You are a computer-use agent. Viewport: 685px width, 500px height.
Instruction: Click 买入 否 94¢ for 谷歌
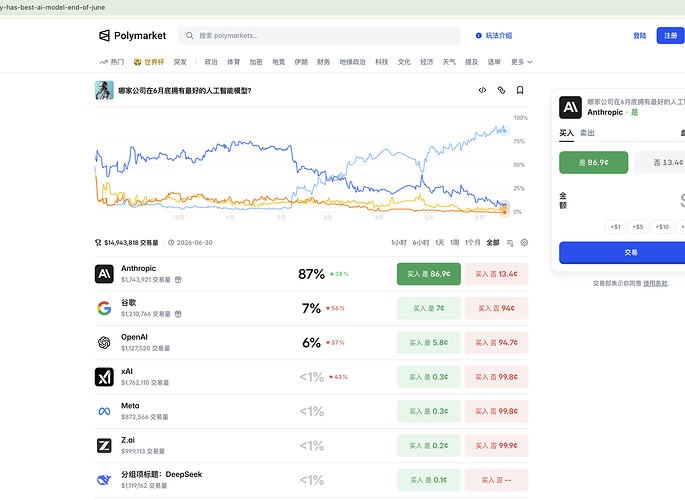click(496, 308)
